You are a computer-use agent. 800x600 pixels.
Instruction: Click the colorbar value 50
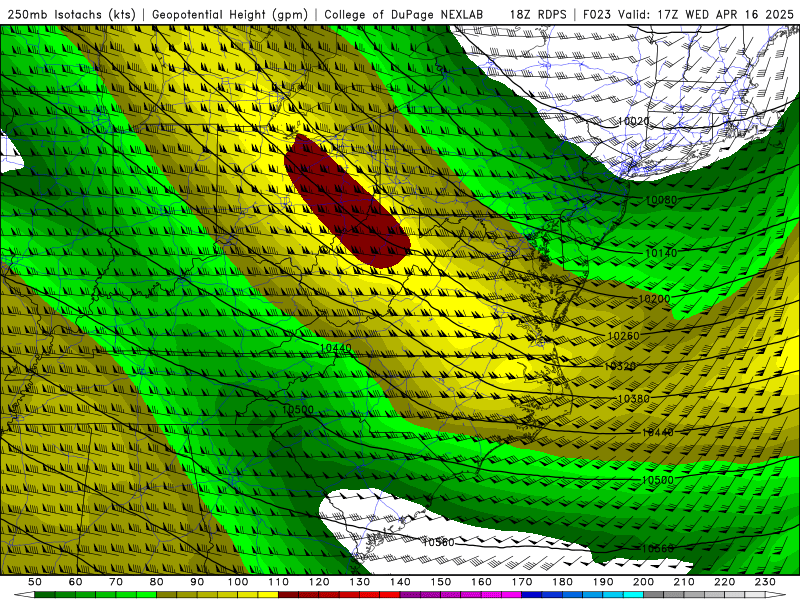point(35,582)
